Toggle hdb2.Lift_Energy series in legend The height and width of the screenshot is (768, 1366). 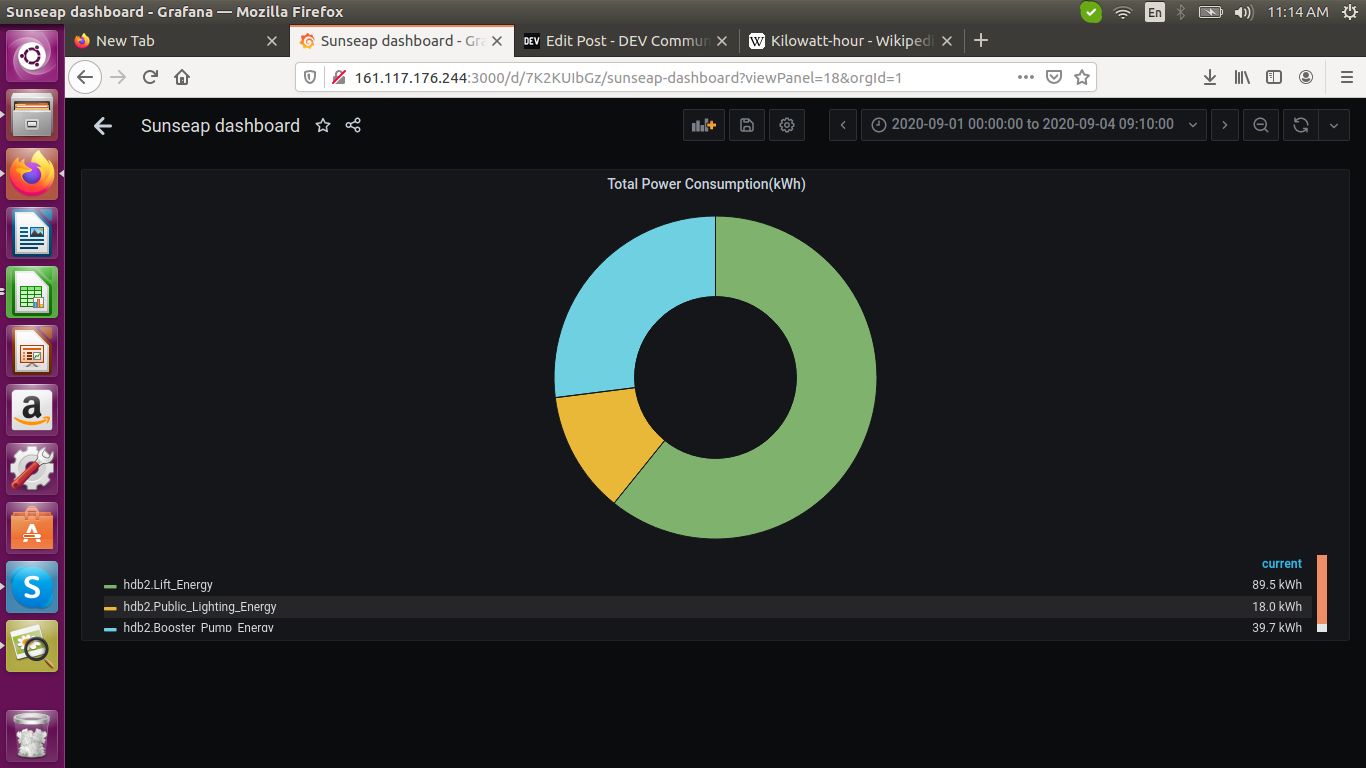tap(168, 585)
